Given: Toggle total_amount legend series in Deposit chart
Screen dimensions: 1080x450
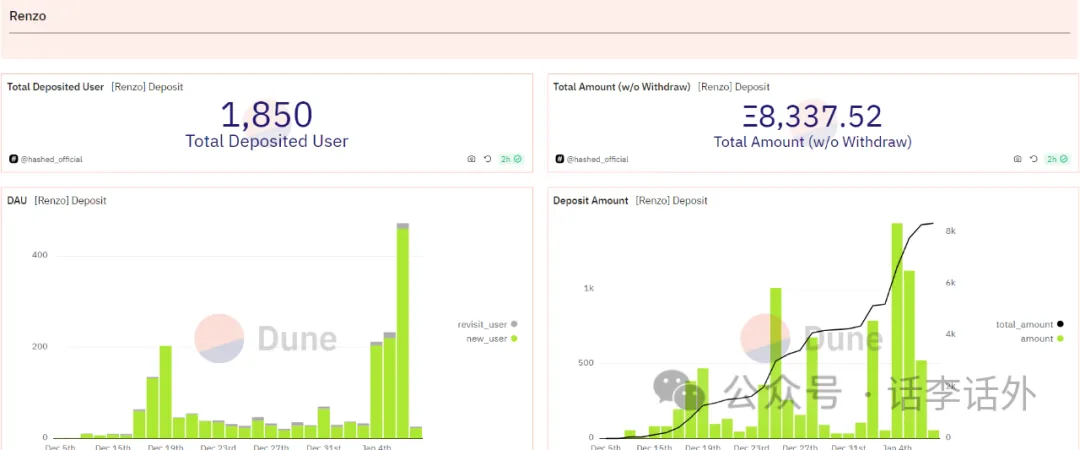Looking at the screenshot, I should pyautogui.click(x=1030, y=324).
